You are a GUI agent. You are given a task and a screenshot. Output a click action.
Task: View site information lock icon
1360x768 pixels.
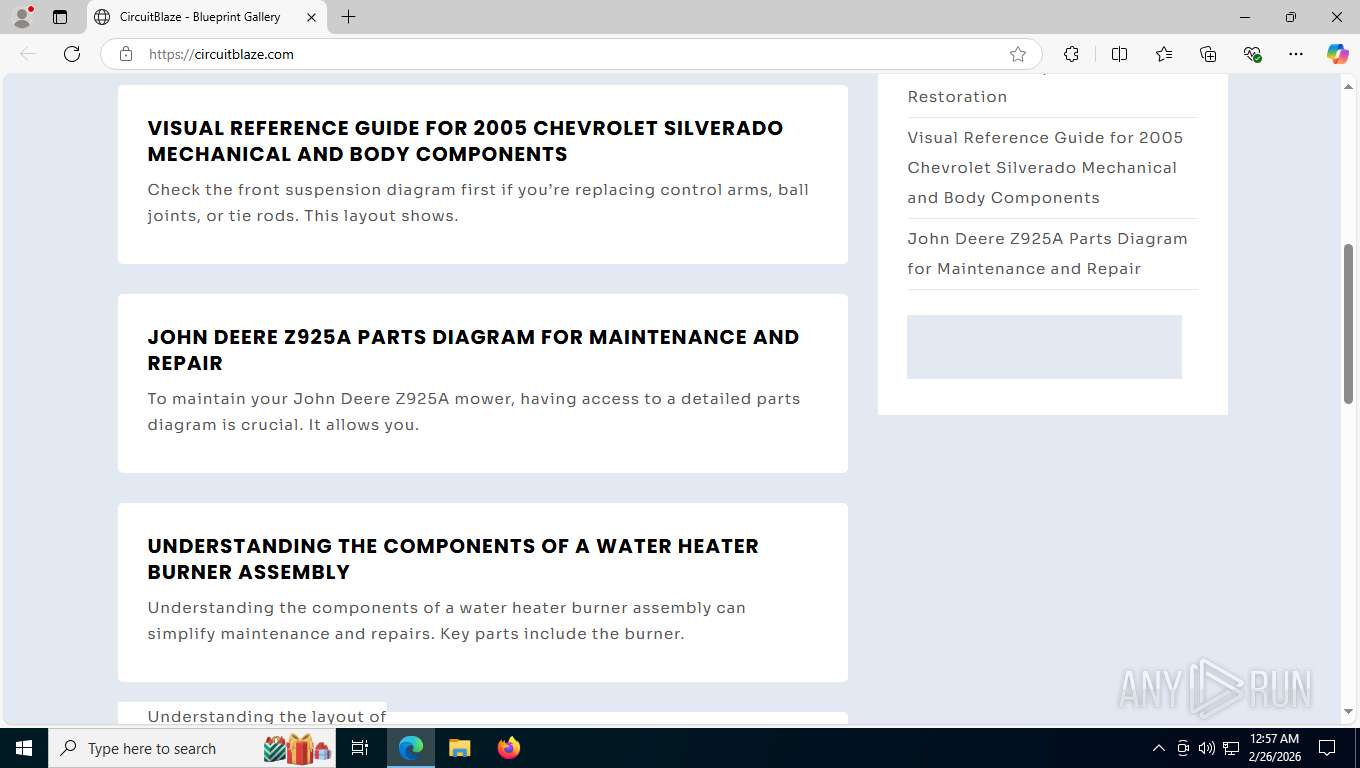[x=126, y=54]
